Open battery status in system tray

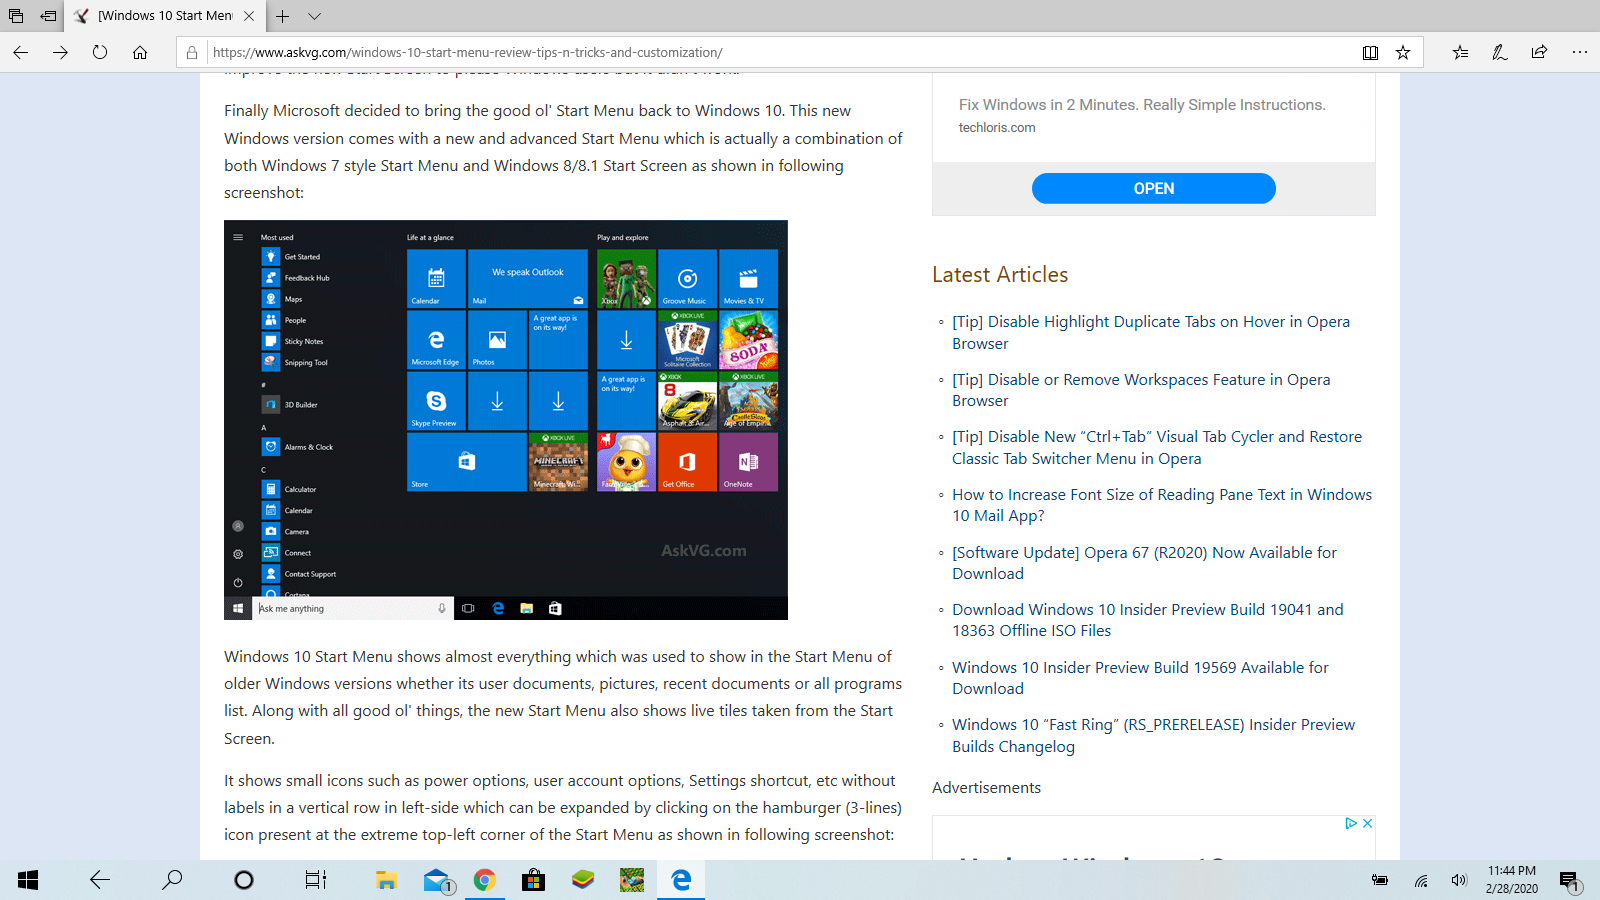point(1380,880)
